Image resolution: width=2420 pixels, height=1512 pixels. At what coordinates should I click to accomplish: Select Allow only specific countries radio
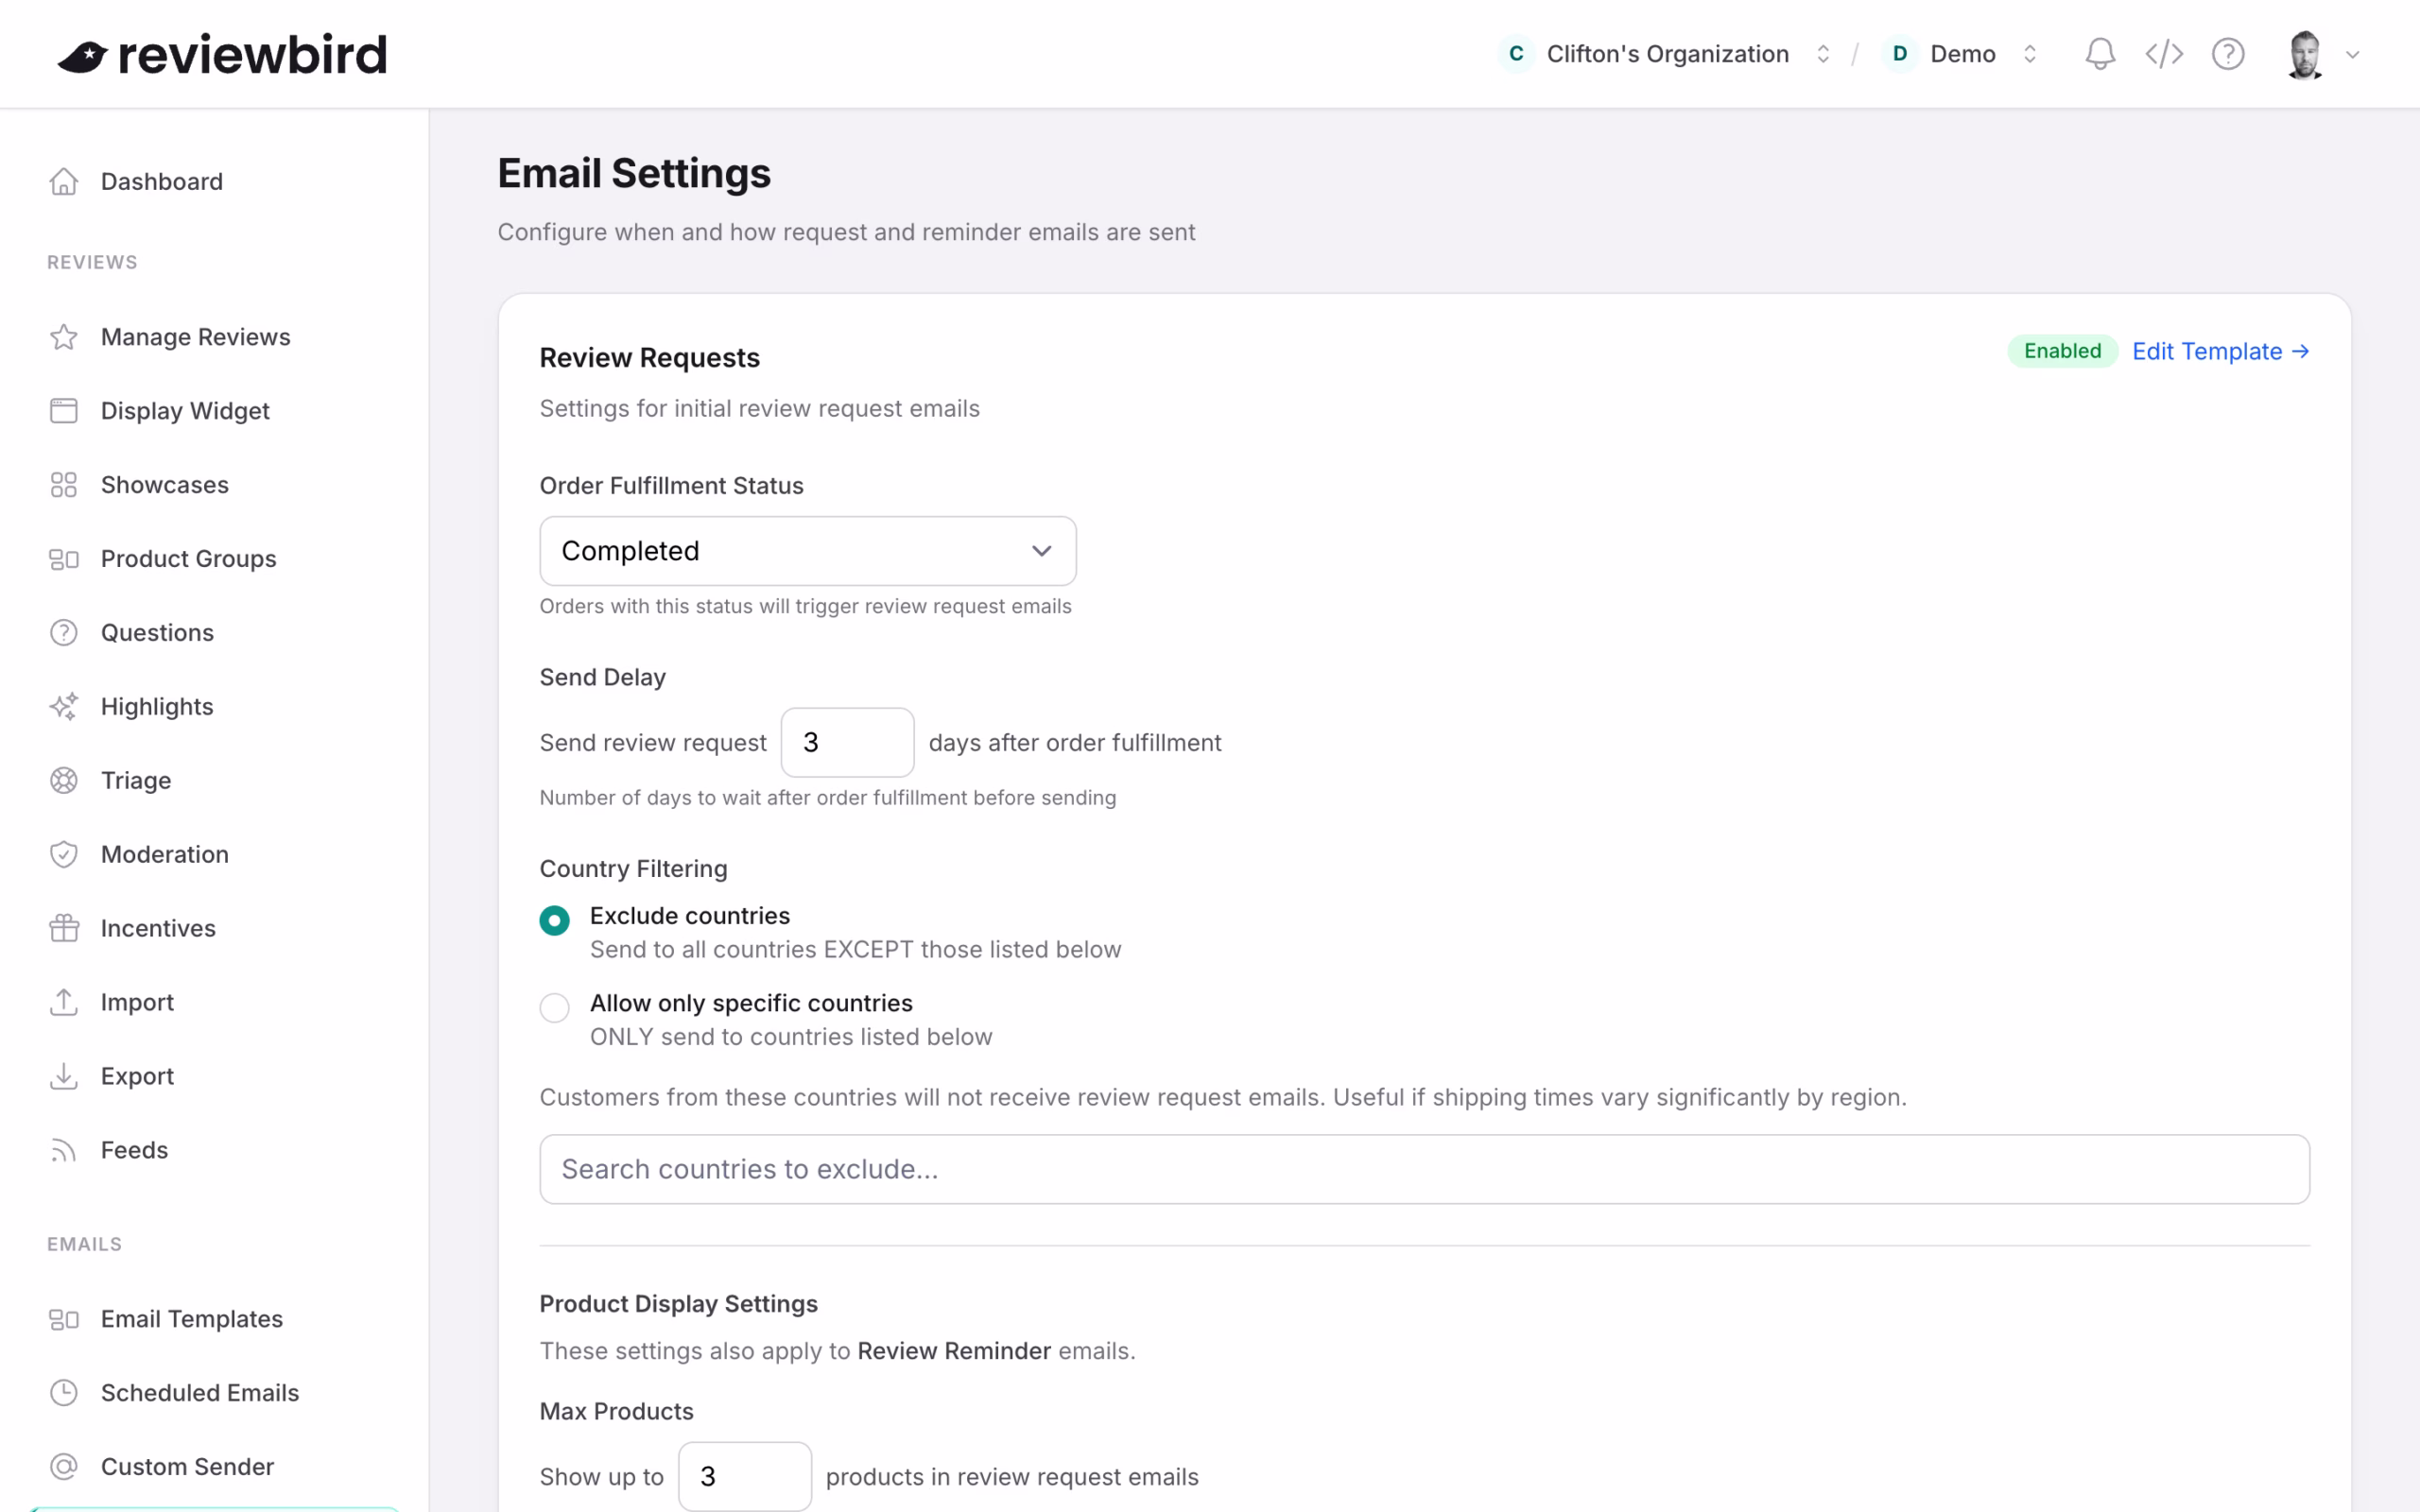click(x=555, y=1007)
